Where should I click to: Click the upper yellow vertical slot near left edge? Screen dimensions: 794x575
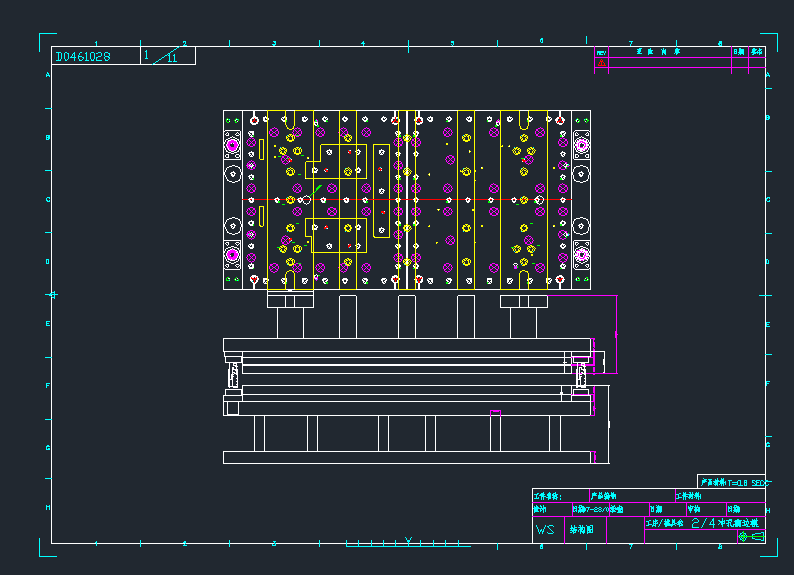coord(261,149)
